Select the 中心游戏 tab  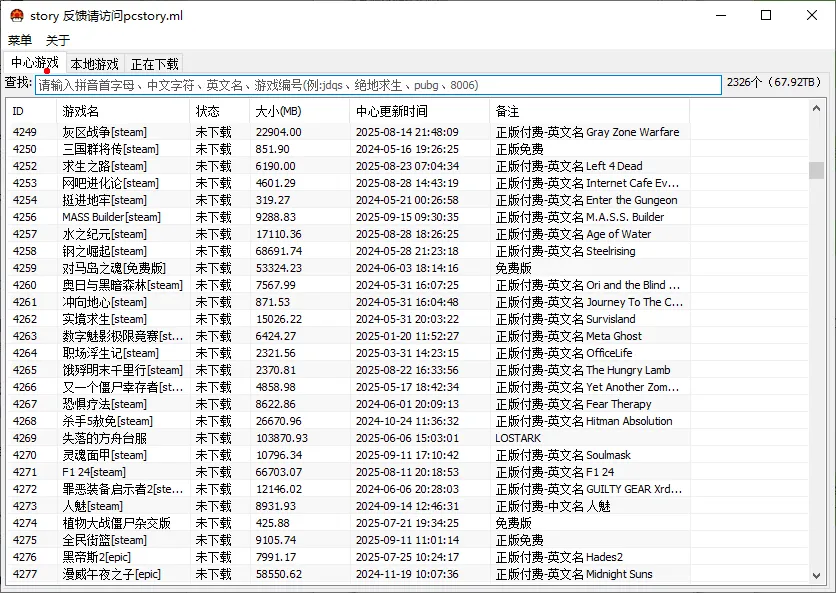tap(34, 63)
